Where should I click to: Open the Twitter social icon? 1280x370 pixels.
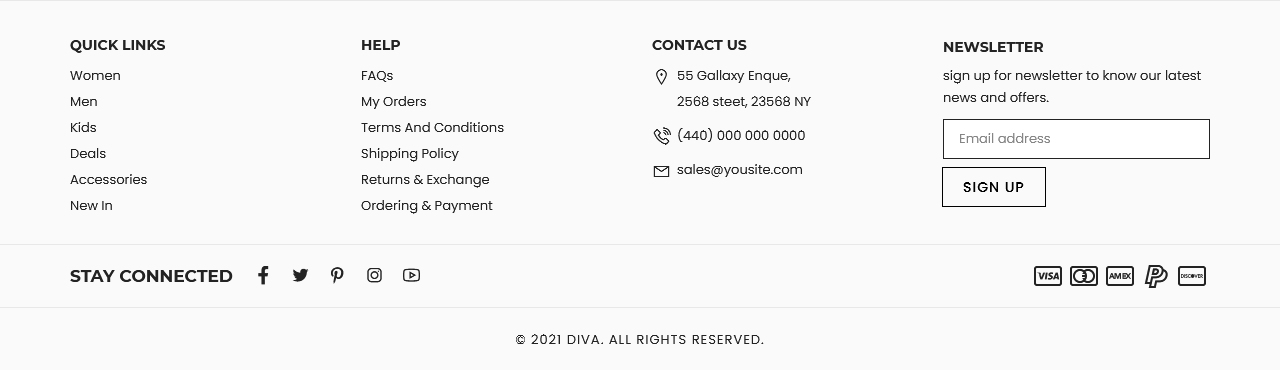click(x=300, y=276)
